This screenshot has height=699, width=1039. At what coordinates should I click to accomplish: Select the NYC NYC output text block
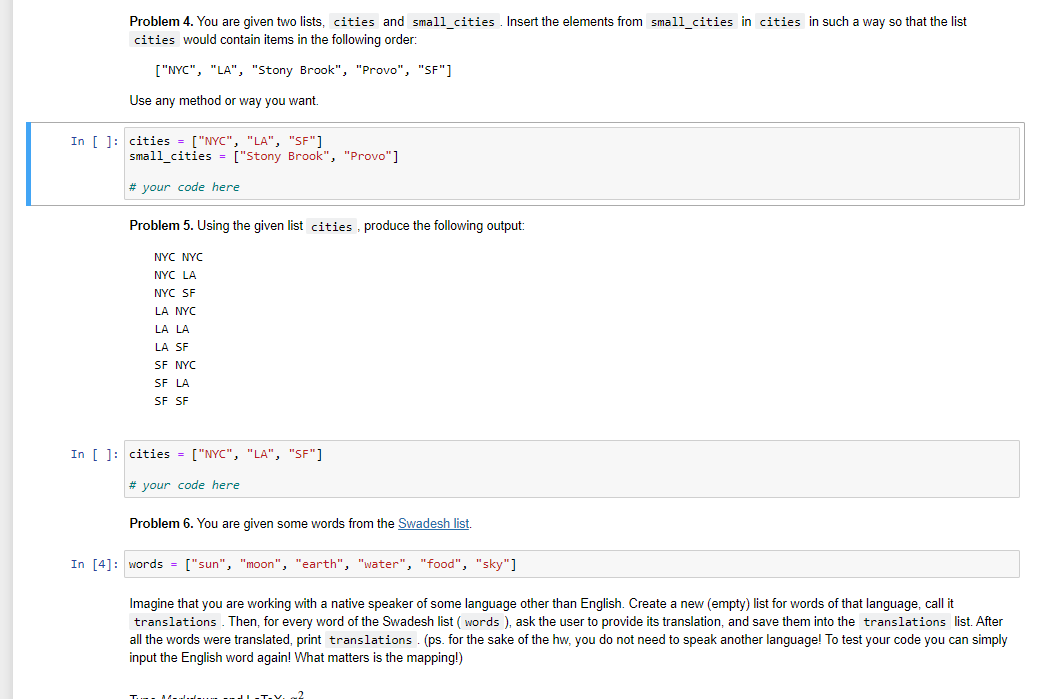tap(174, 328)
